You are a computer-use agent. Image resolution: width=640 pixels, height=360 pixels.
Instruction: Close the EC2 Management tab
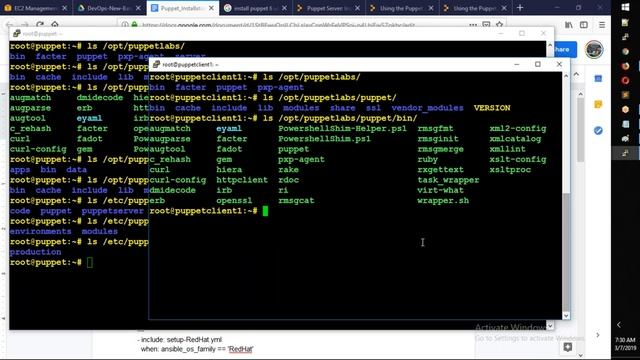(x=64, y=8)
